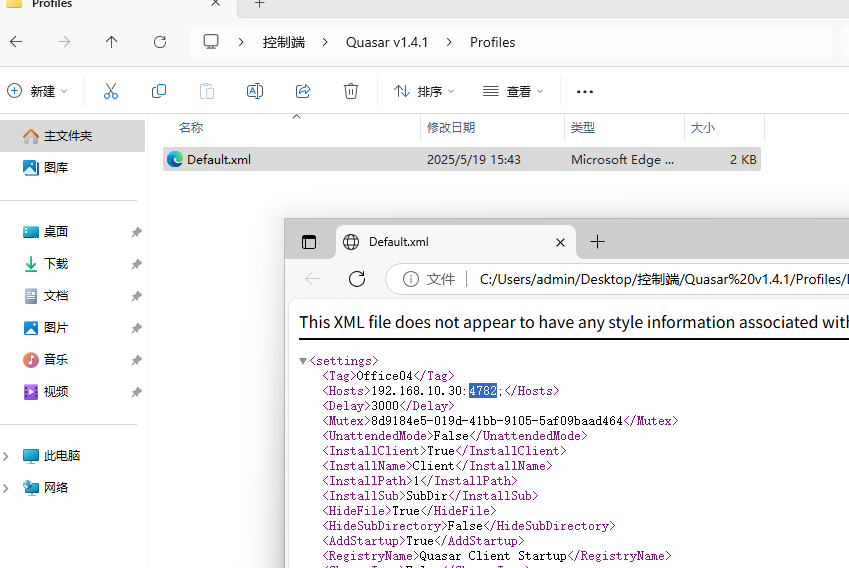Cut the selected file
Viewport: 849px width, 568px height.
tap(111, 91)
